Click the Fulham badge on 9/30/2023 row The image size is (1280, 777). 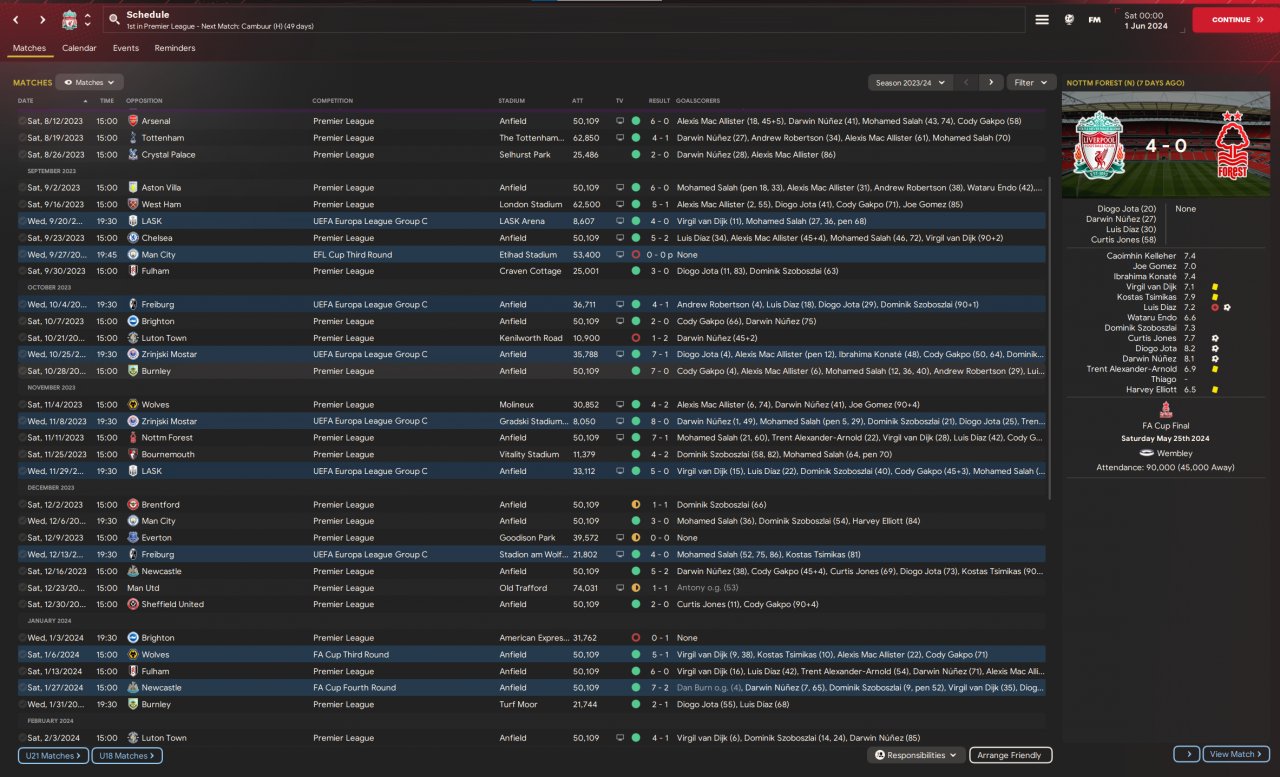pyautogui.click(x=133, y=271)
